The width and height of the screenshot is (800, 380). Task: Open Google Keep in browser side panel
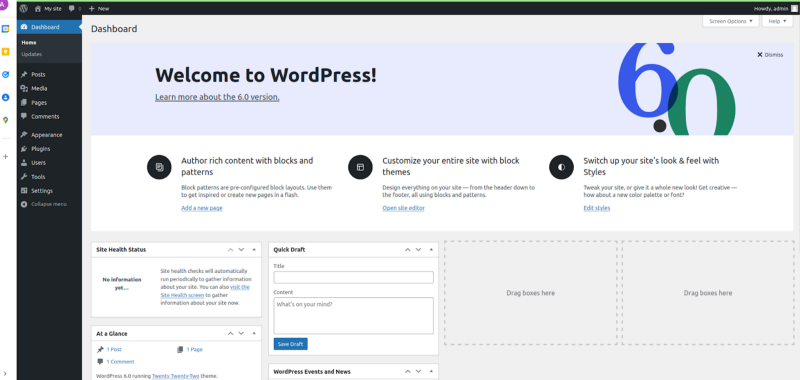click(6, 52)
